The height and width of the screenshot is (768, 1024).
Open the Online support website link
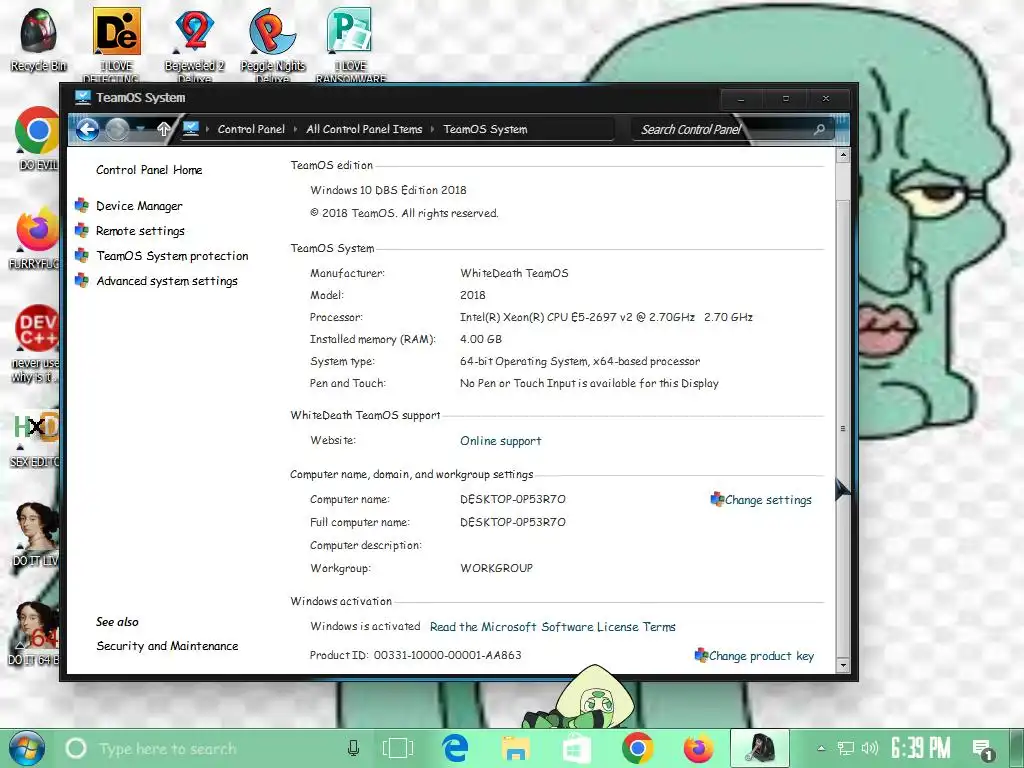click(501, 441)
